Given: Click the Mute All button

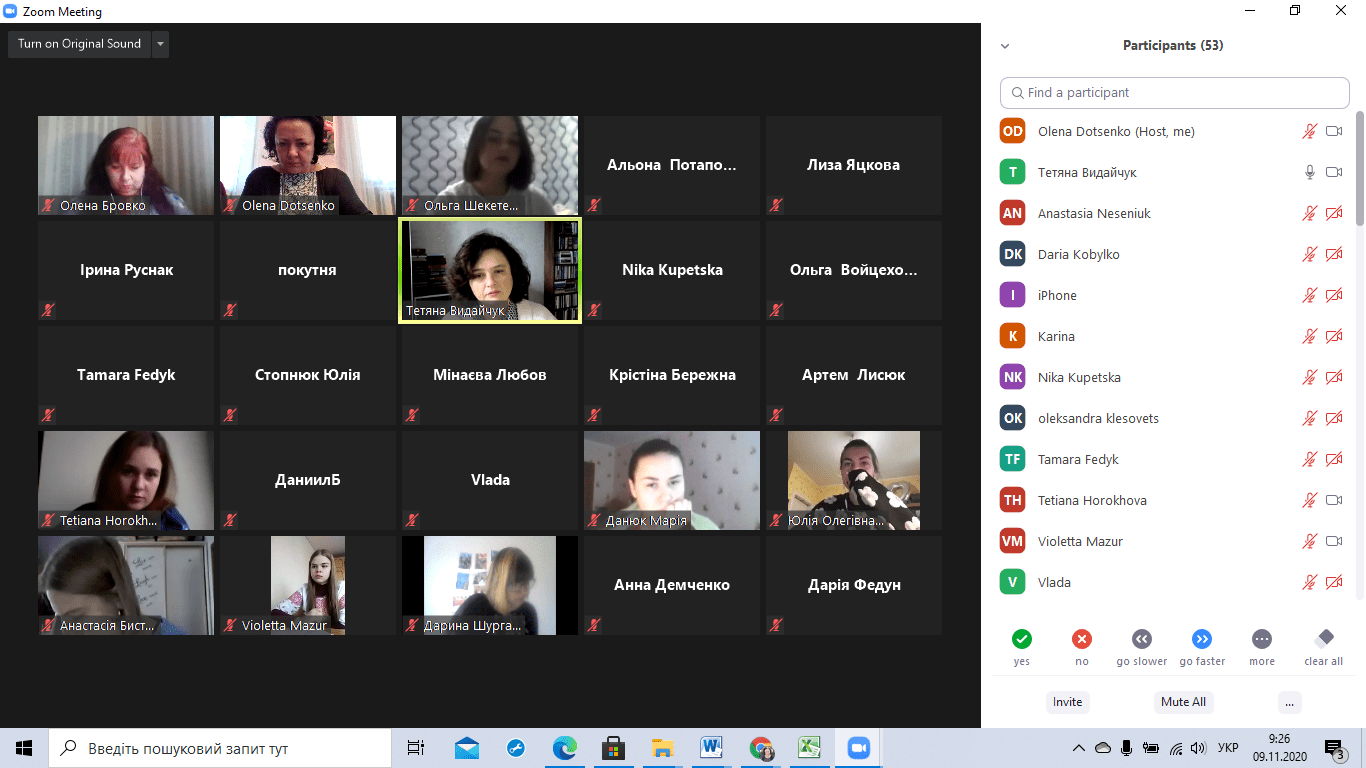Looking at the screenshot, I should tap(1183, 702).
